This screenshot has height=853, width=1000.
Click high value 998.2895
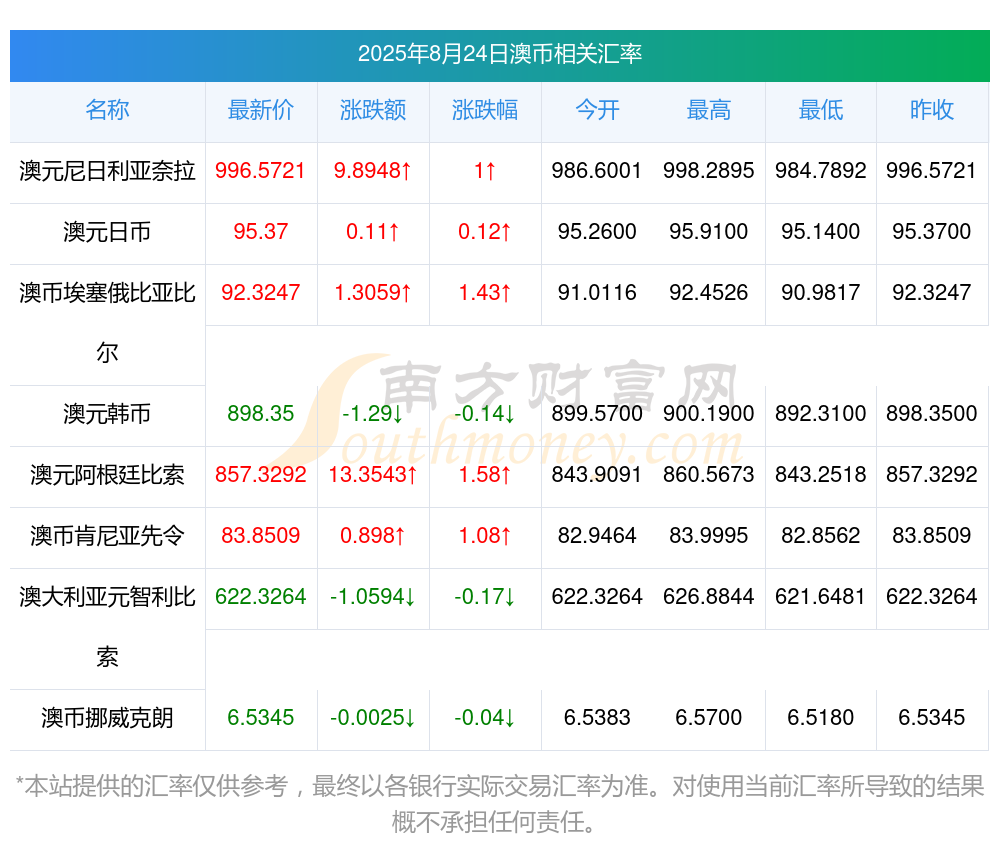point(709,171)
